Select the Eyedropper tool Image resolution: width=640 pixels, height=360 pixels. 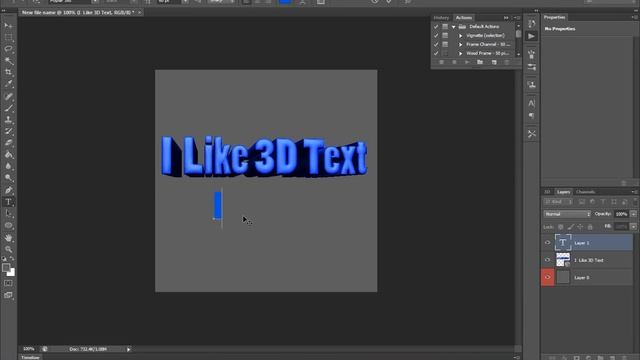[x=8, y=84]
